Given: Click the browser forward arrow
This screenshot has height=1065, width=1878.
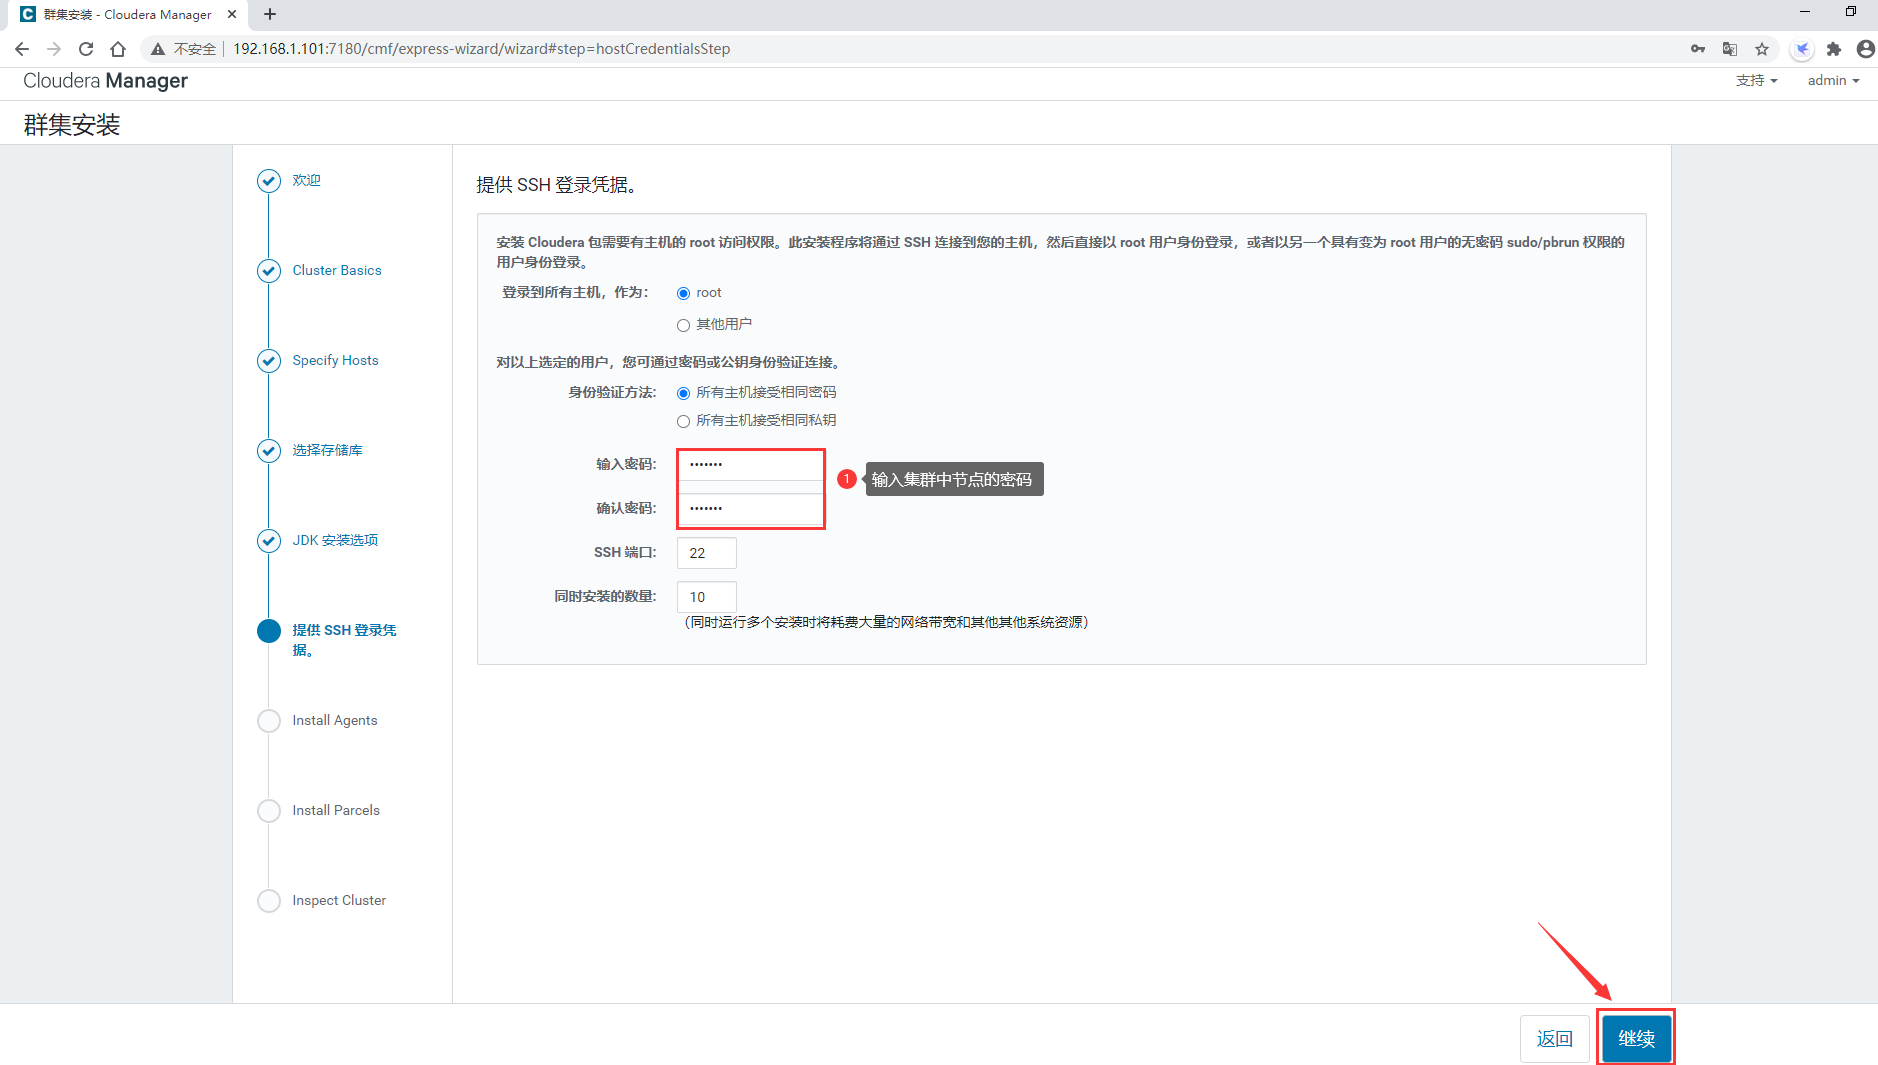Looking at the screenshot, I should pos(54,49).
